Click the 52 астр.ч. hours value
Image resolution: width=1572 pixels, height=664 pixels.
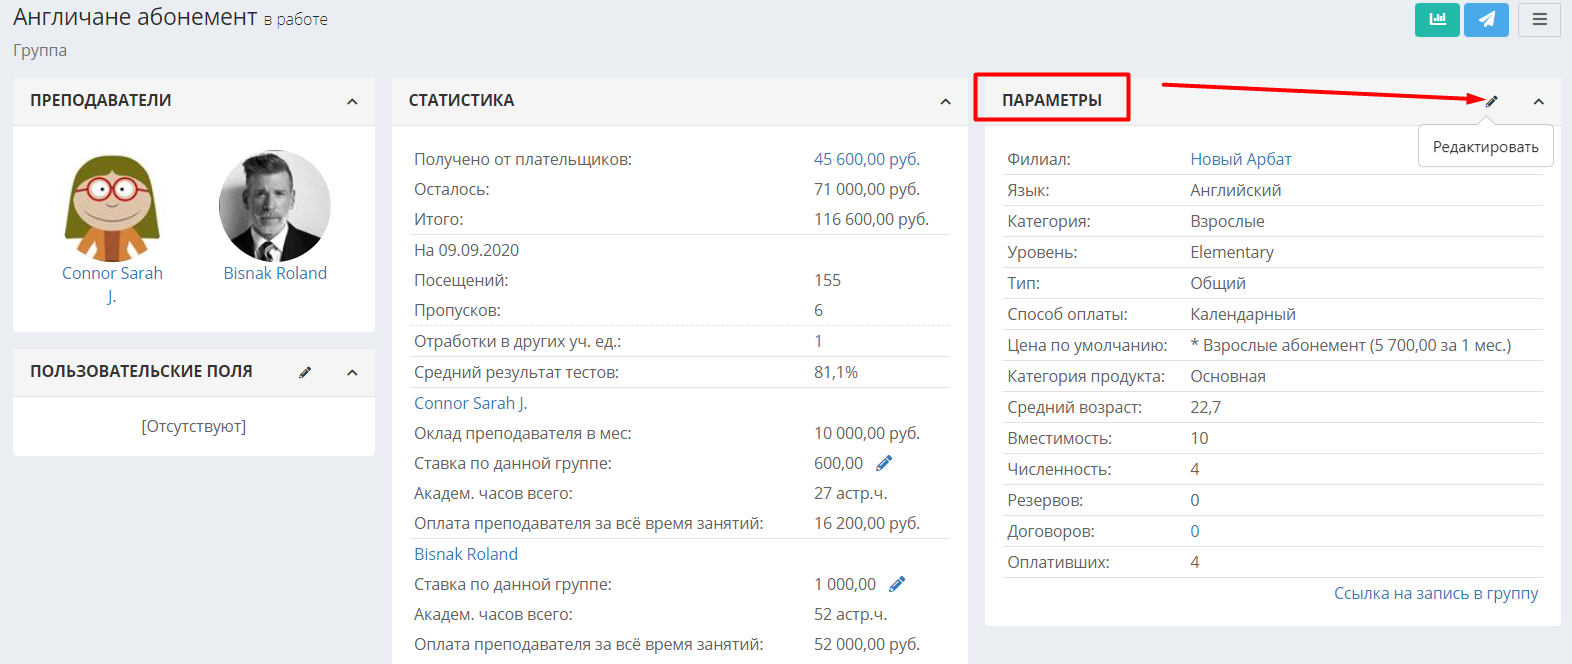(x=850, y=614)
